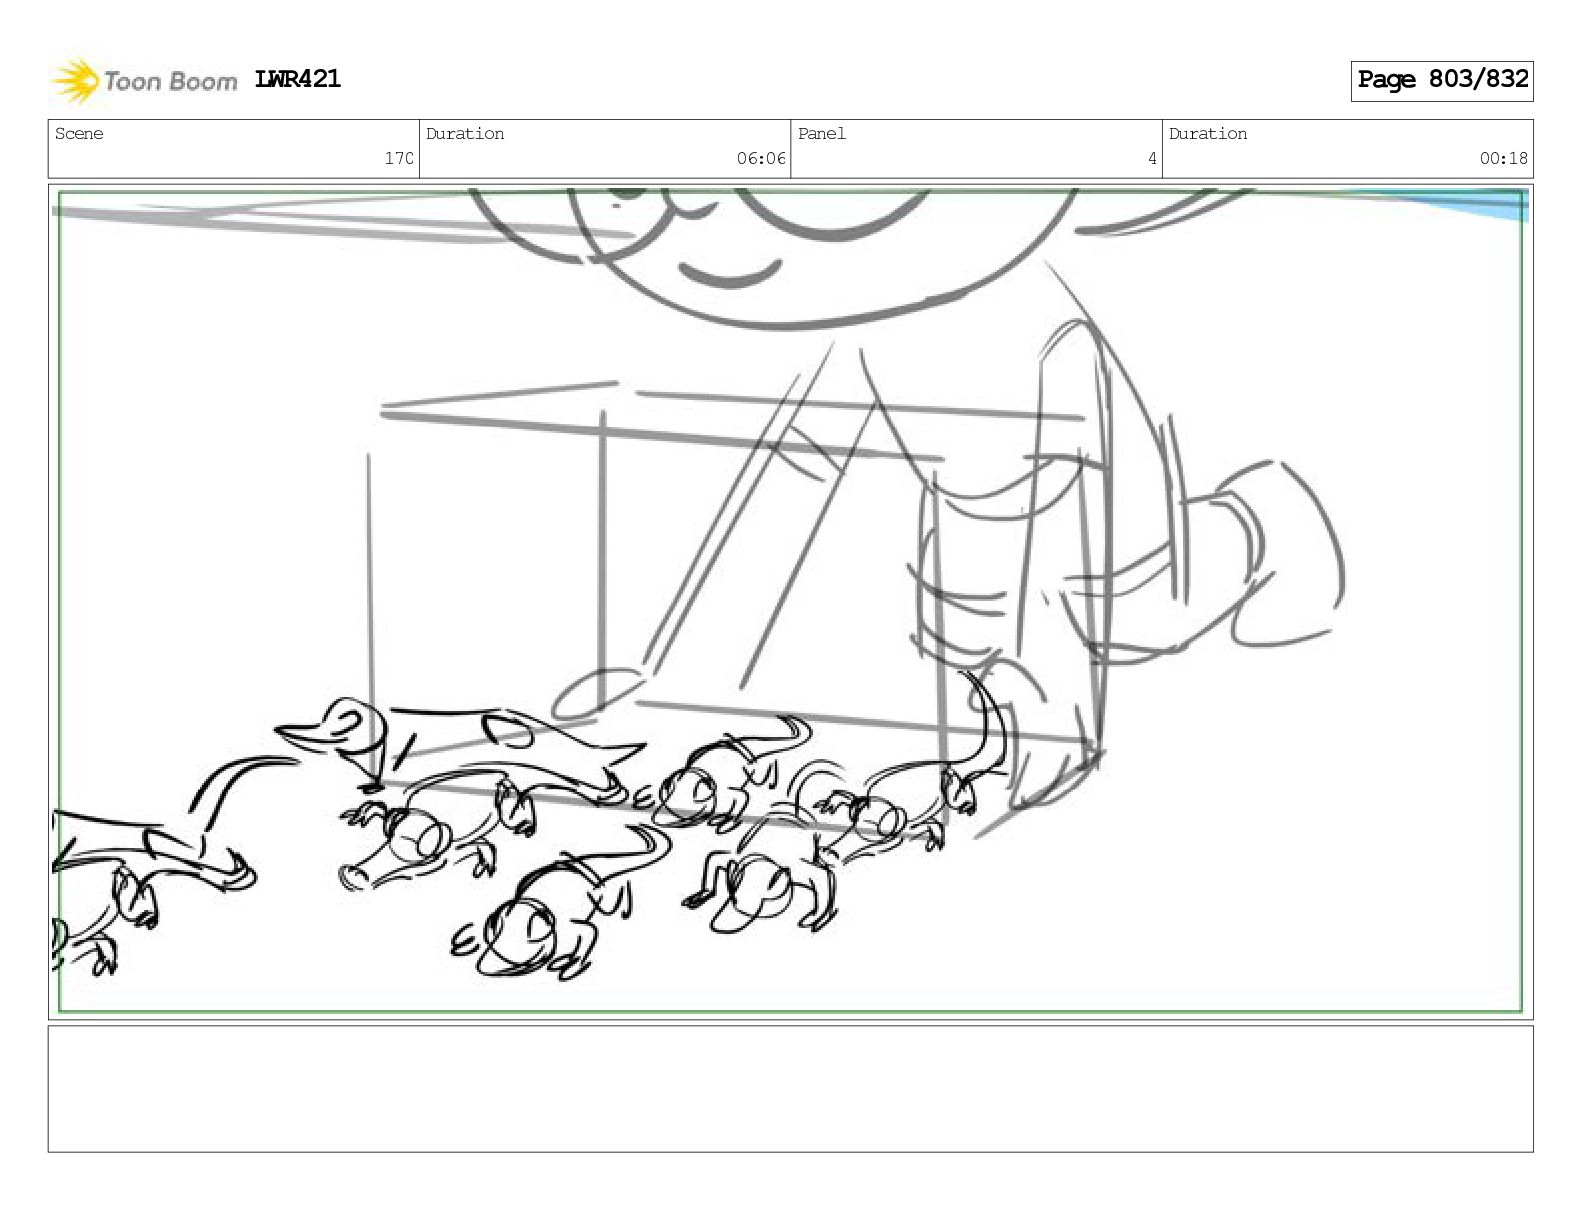Click the Page 803/832 indicator box
Viewport: 1584px width, 1224px height.
(1442, 80)
